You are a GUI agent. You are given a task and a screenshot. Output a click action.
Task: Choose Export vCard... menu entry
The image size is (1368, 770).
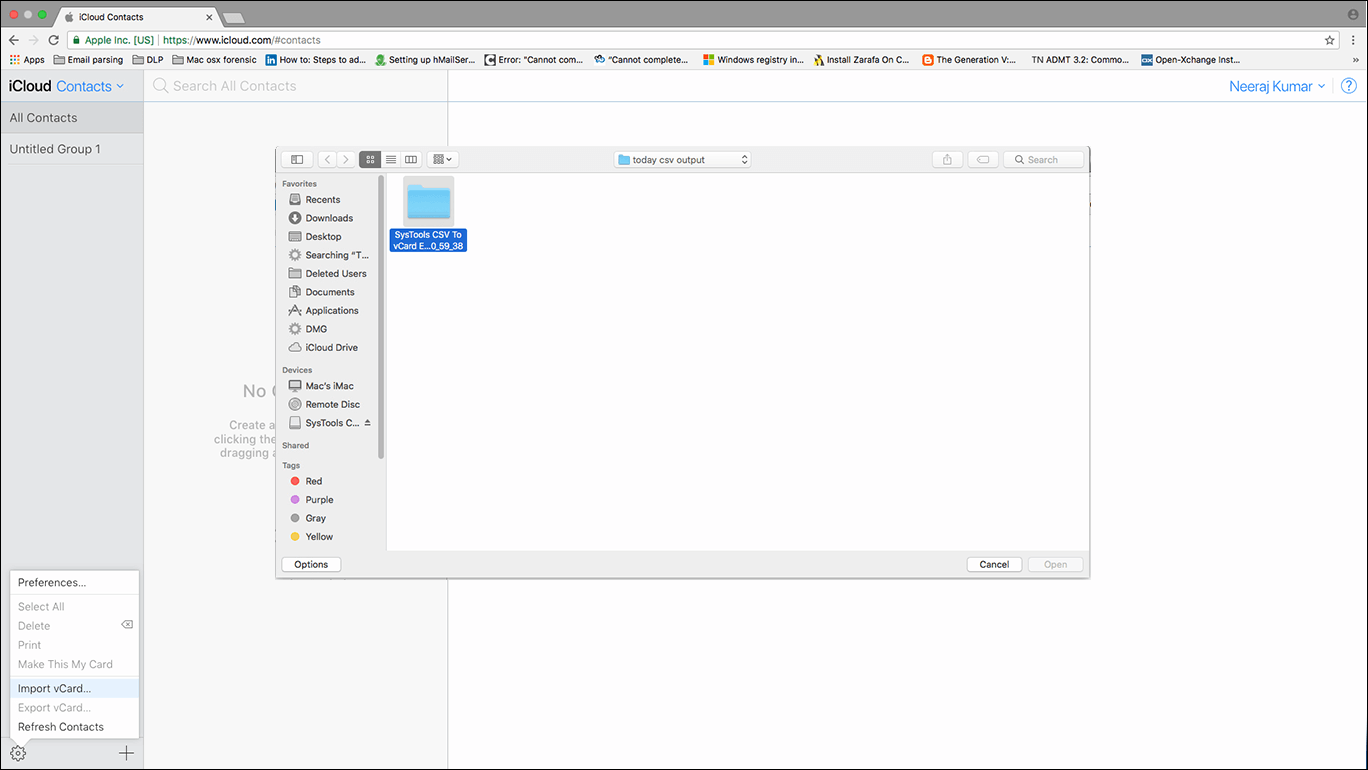coord(74,708)
